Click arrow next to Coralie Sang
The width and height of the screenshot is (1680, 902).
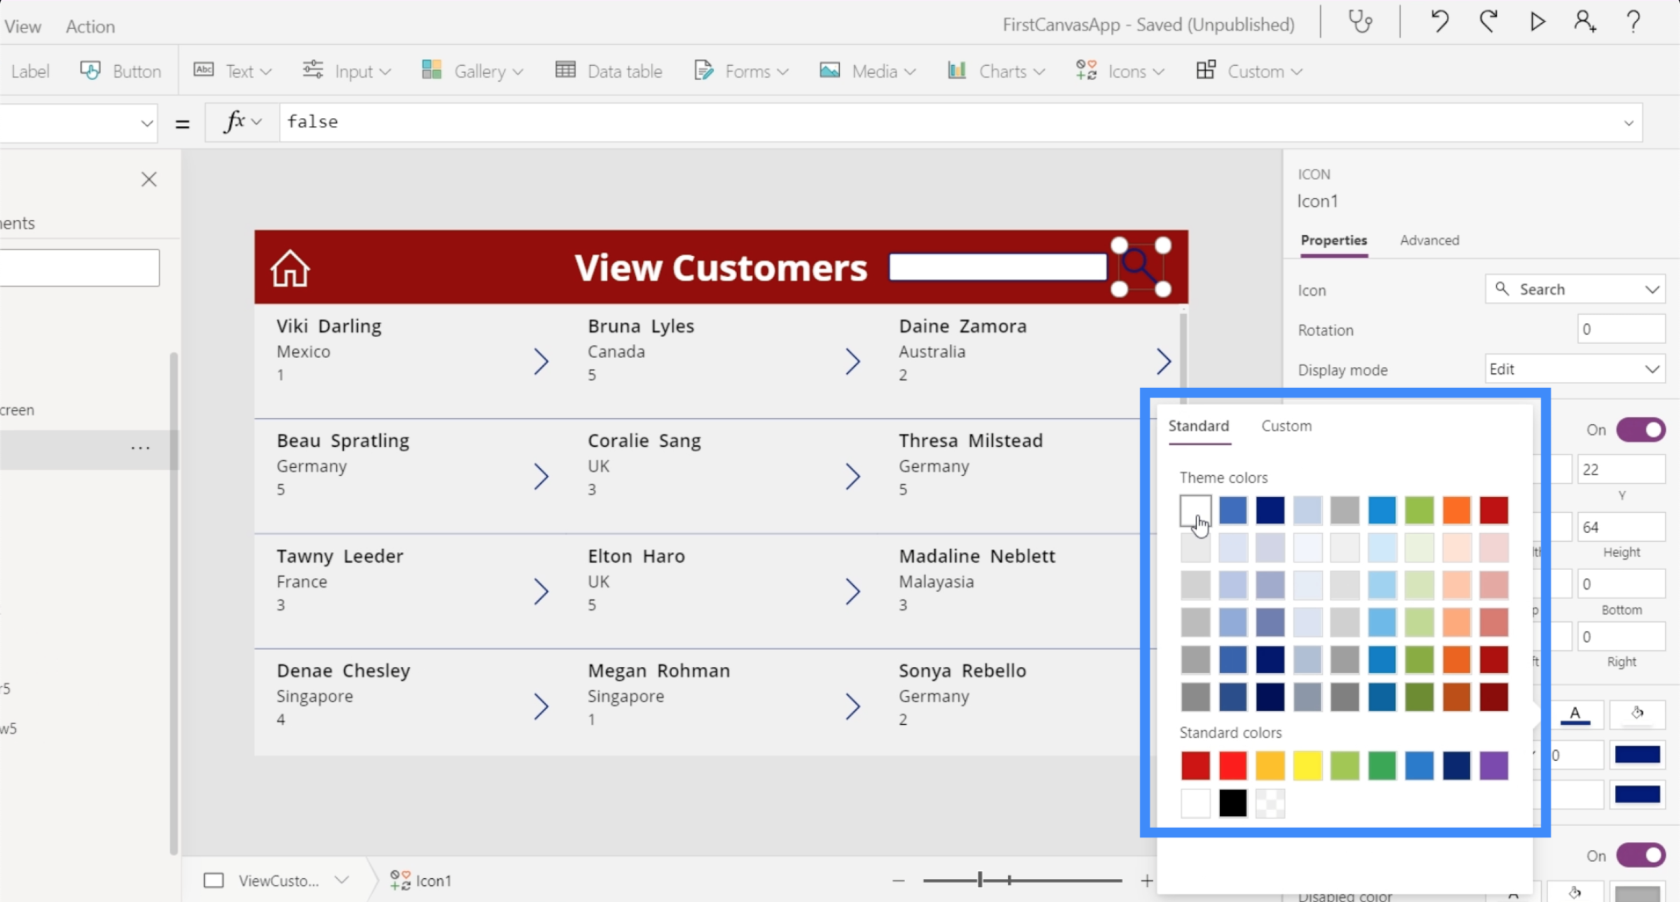tap(852, 476)
